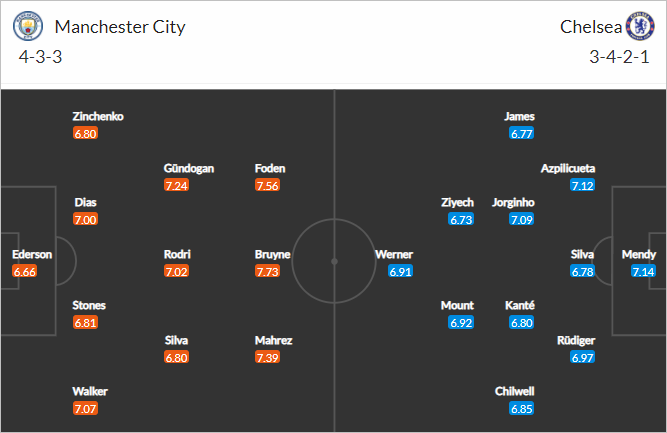Click on player Werner's name

pos(394,254)
